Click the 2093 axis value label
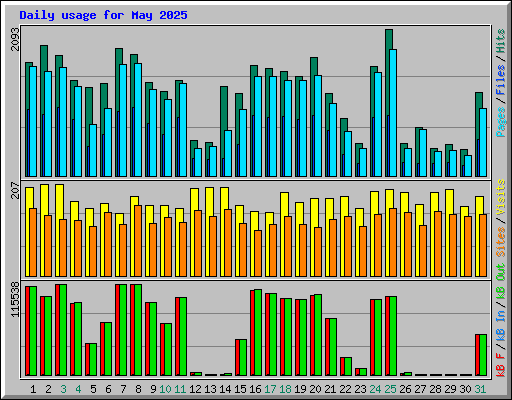 tap(15, 39)
